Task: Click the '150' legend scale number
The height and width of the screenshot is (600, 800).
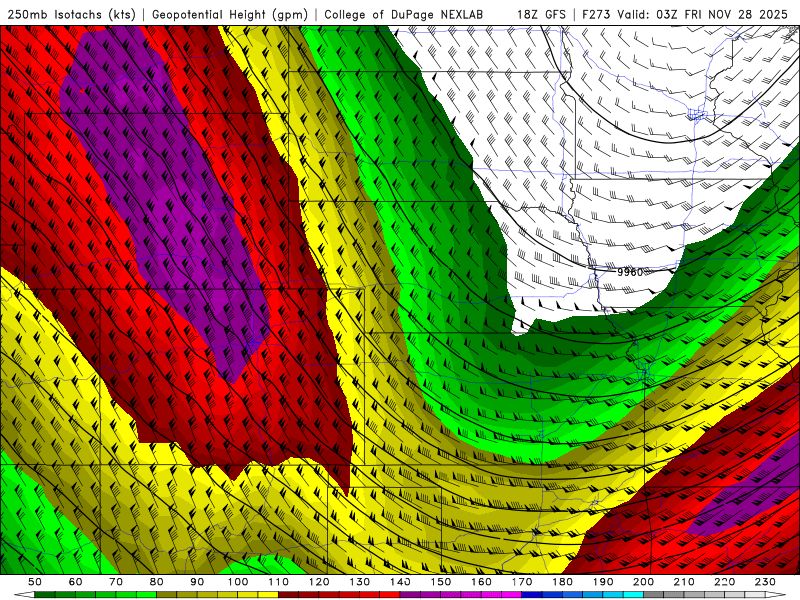Action: [x=441, y=582]
